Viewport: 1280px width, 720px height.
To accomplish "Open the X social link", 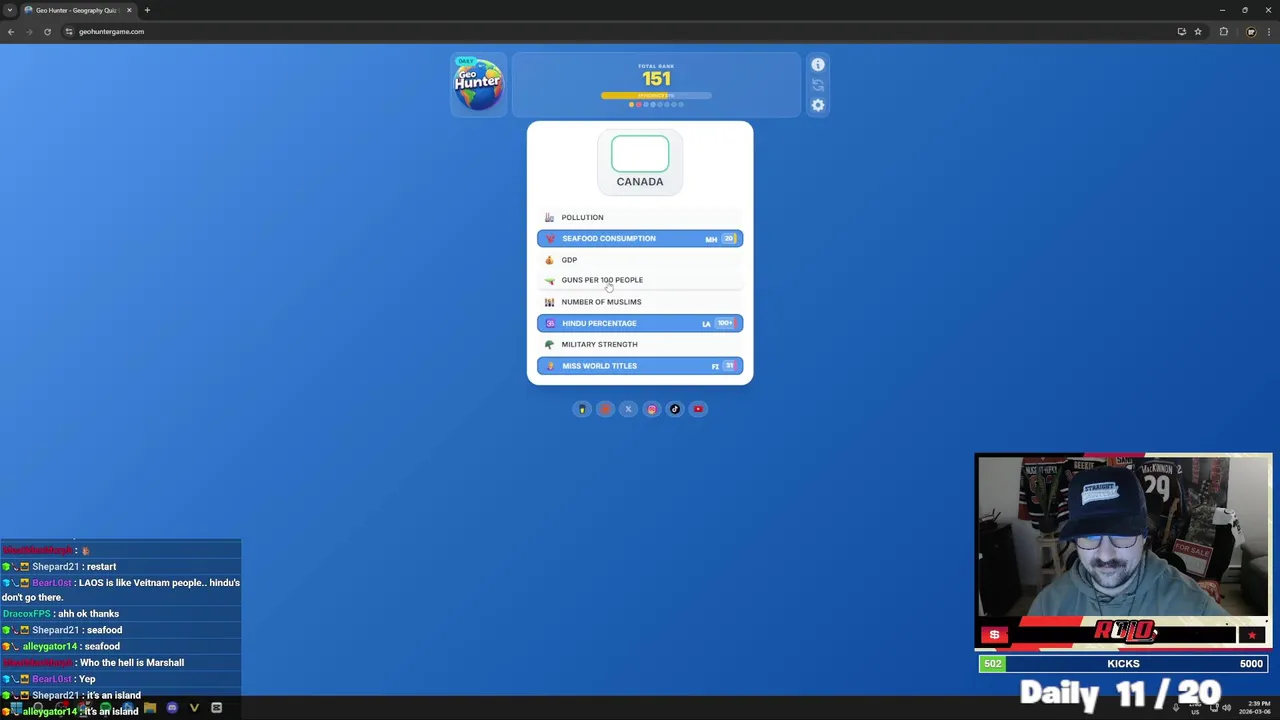I will [x=628, y=409].
